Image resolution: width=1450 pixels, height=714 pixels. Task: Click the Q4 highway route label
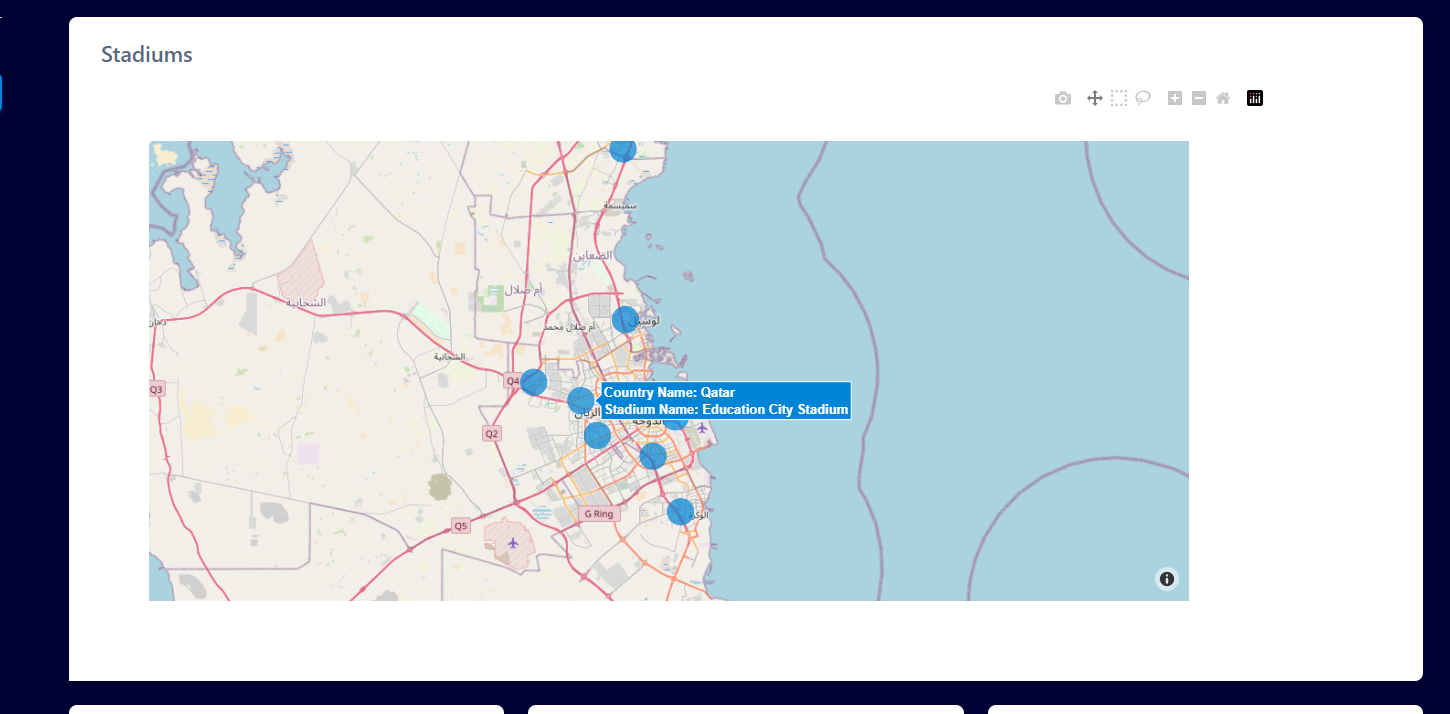point(513,378)
